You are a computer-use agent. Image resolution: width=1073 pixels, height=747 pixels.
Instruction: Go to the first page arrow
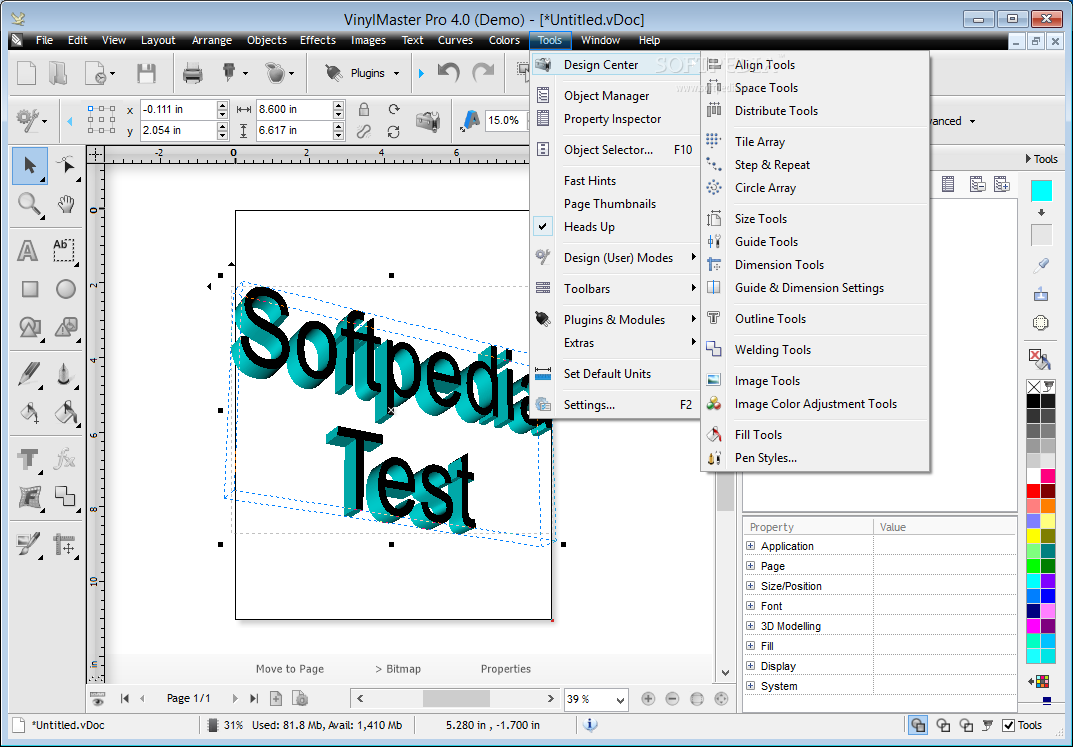click(125, 698)
